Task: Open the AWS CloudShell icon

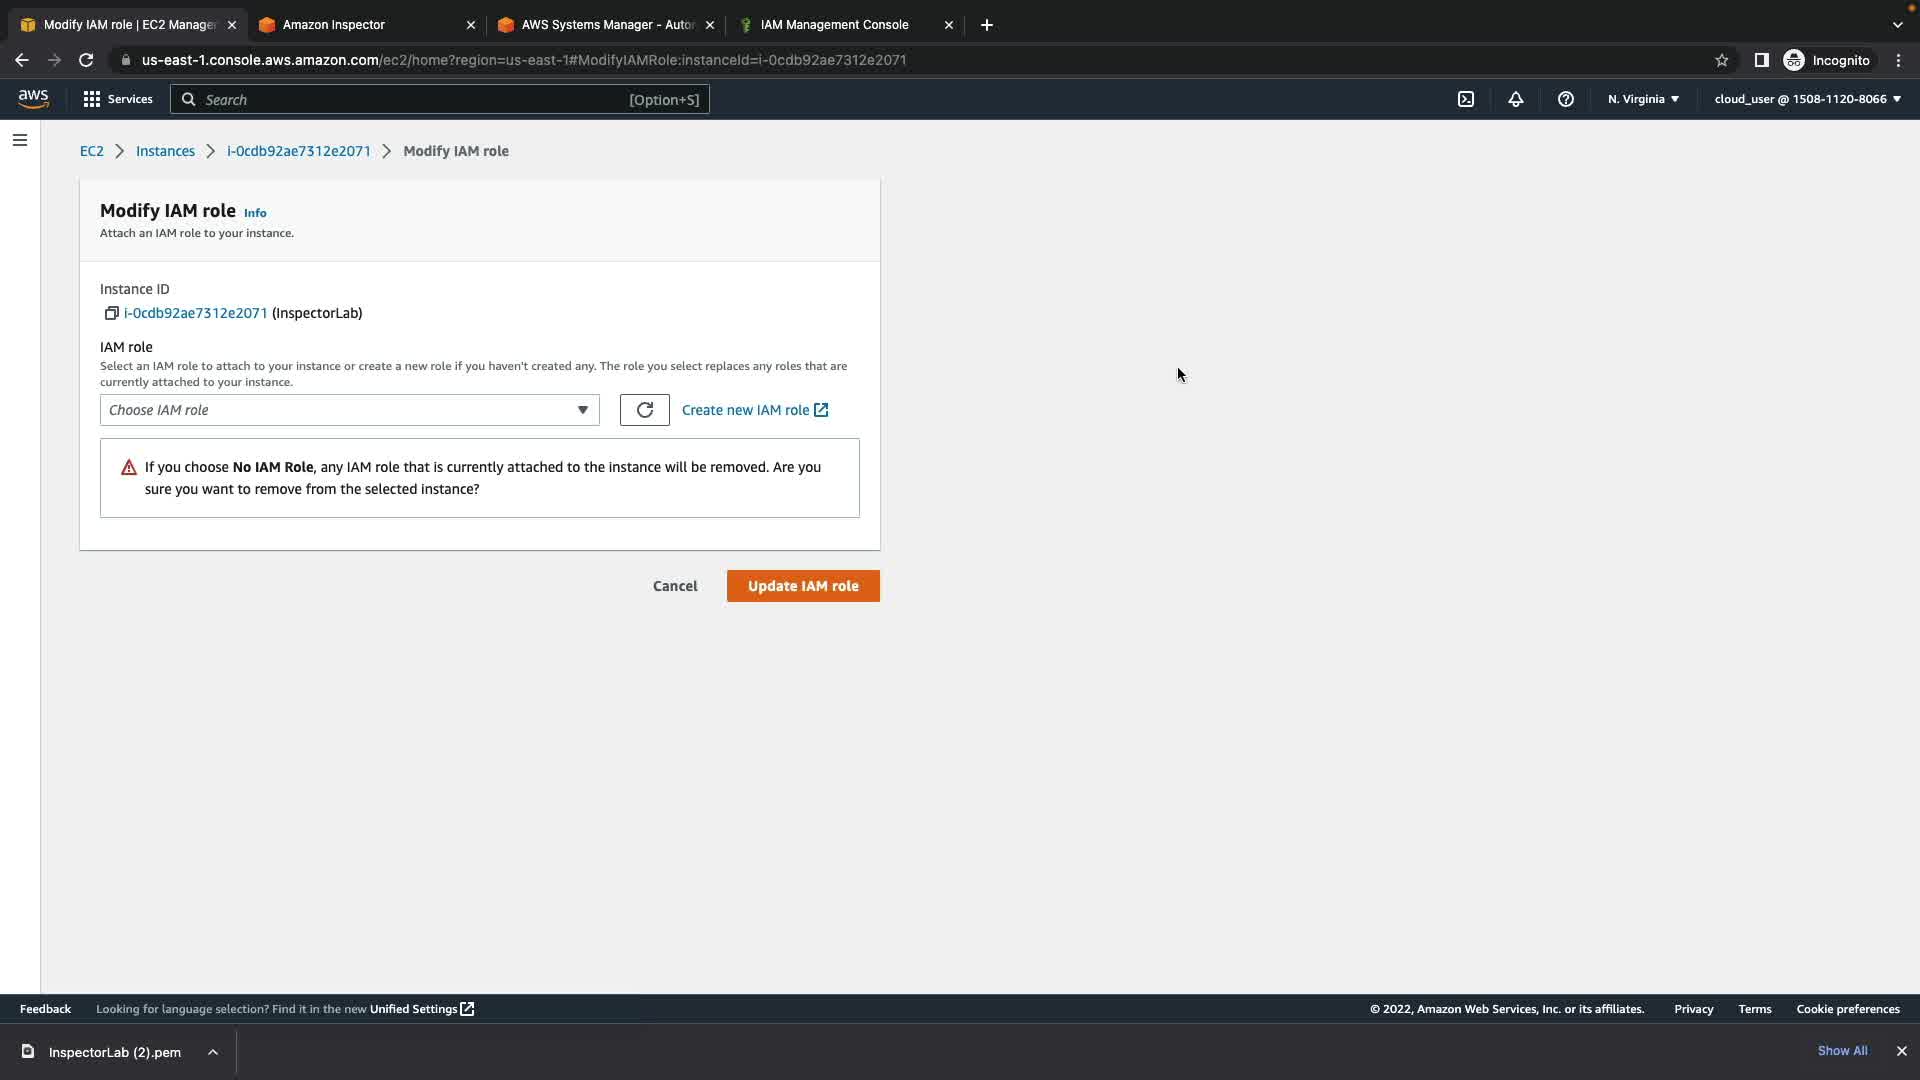Action: click(1465, 99)
